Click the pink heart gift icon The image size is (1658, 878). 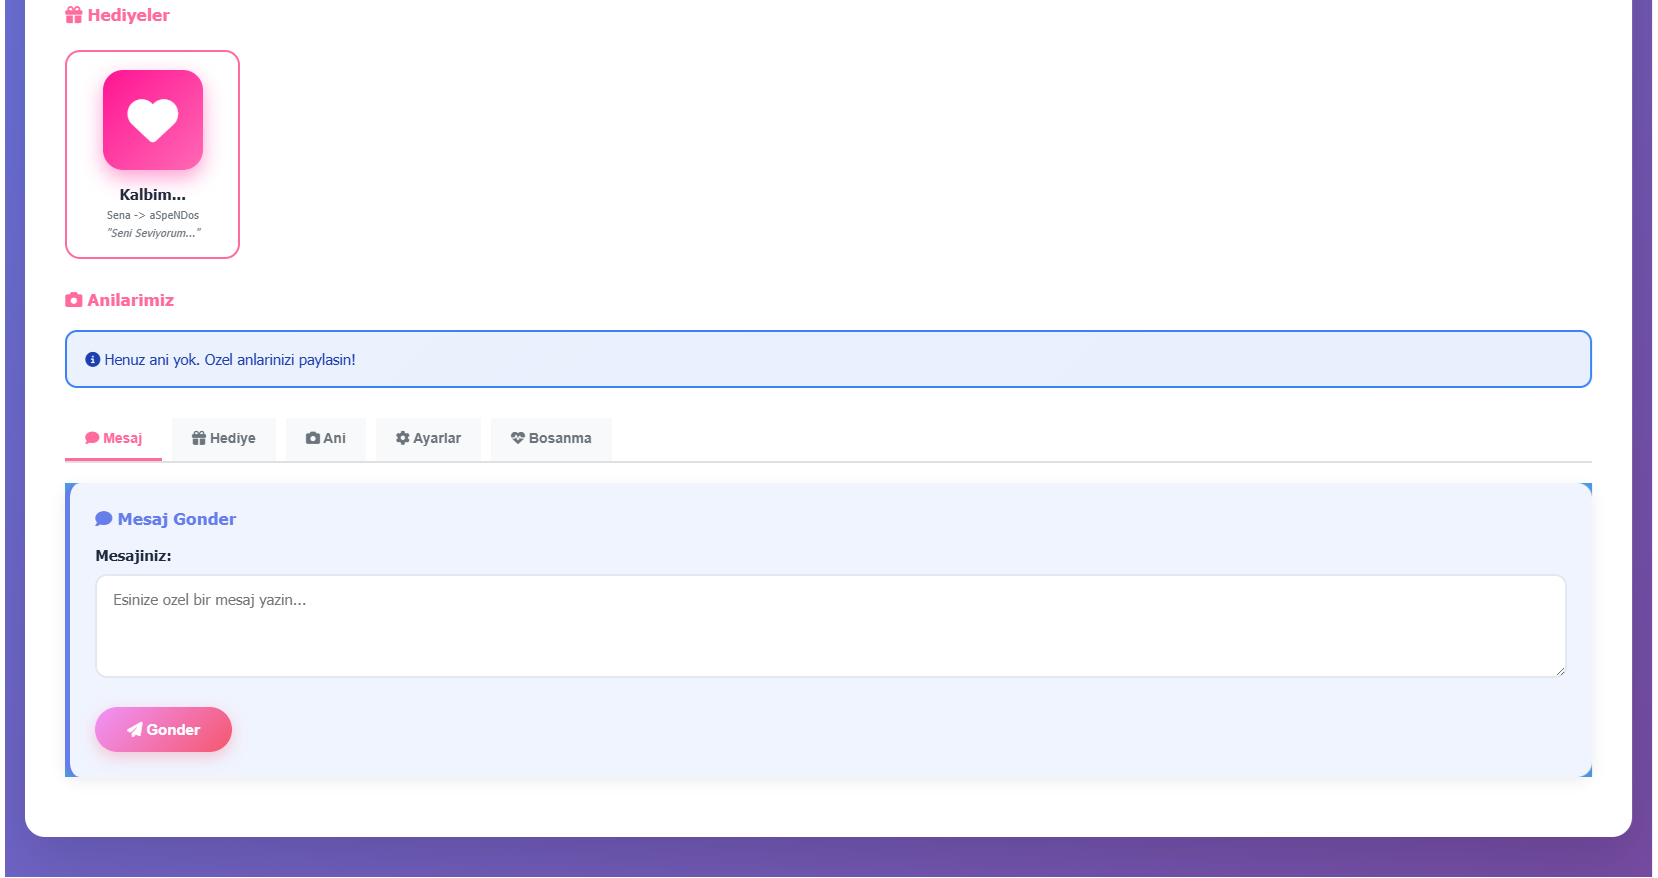[x=153, y=120]
